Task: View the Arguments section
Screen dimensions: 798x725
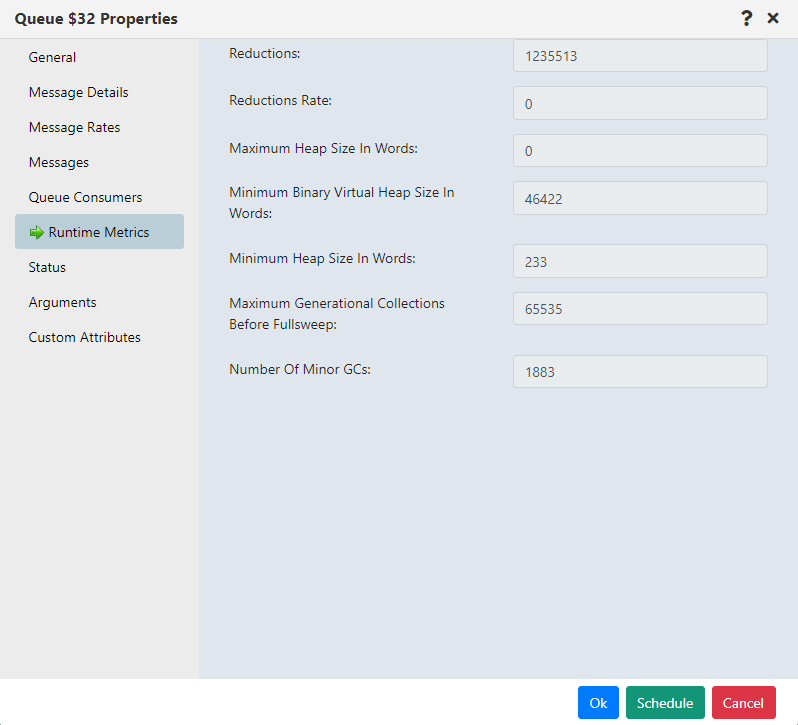Action: 62,302
